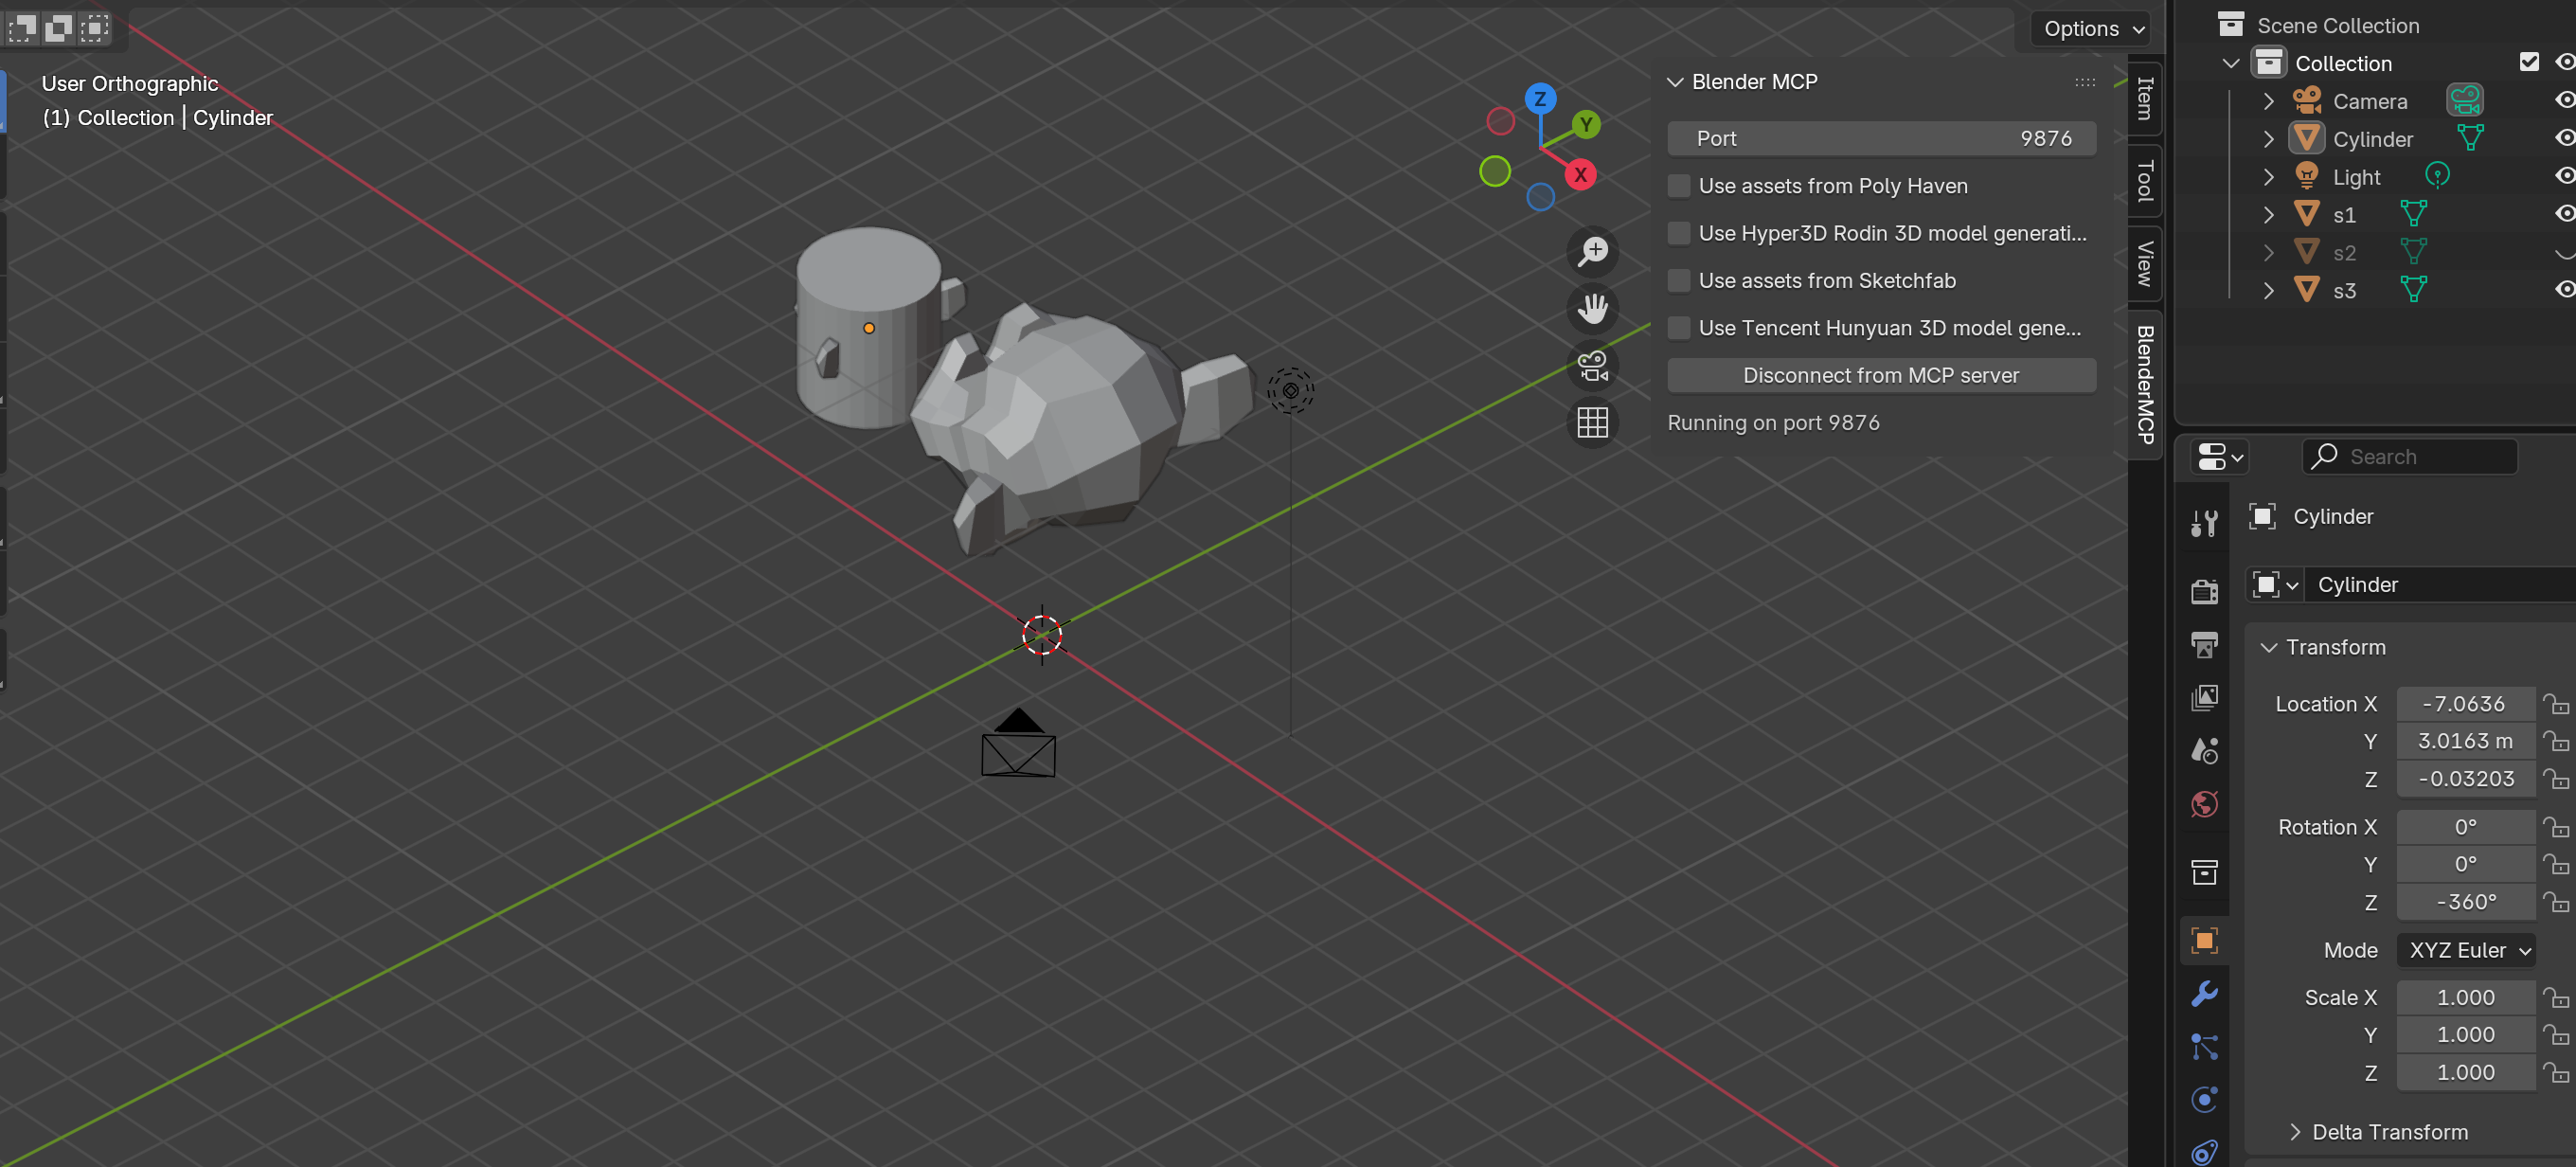Expand the s1 object in outliner
Screen dimensions: 2576x1167
point(2267,214)
